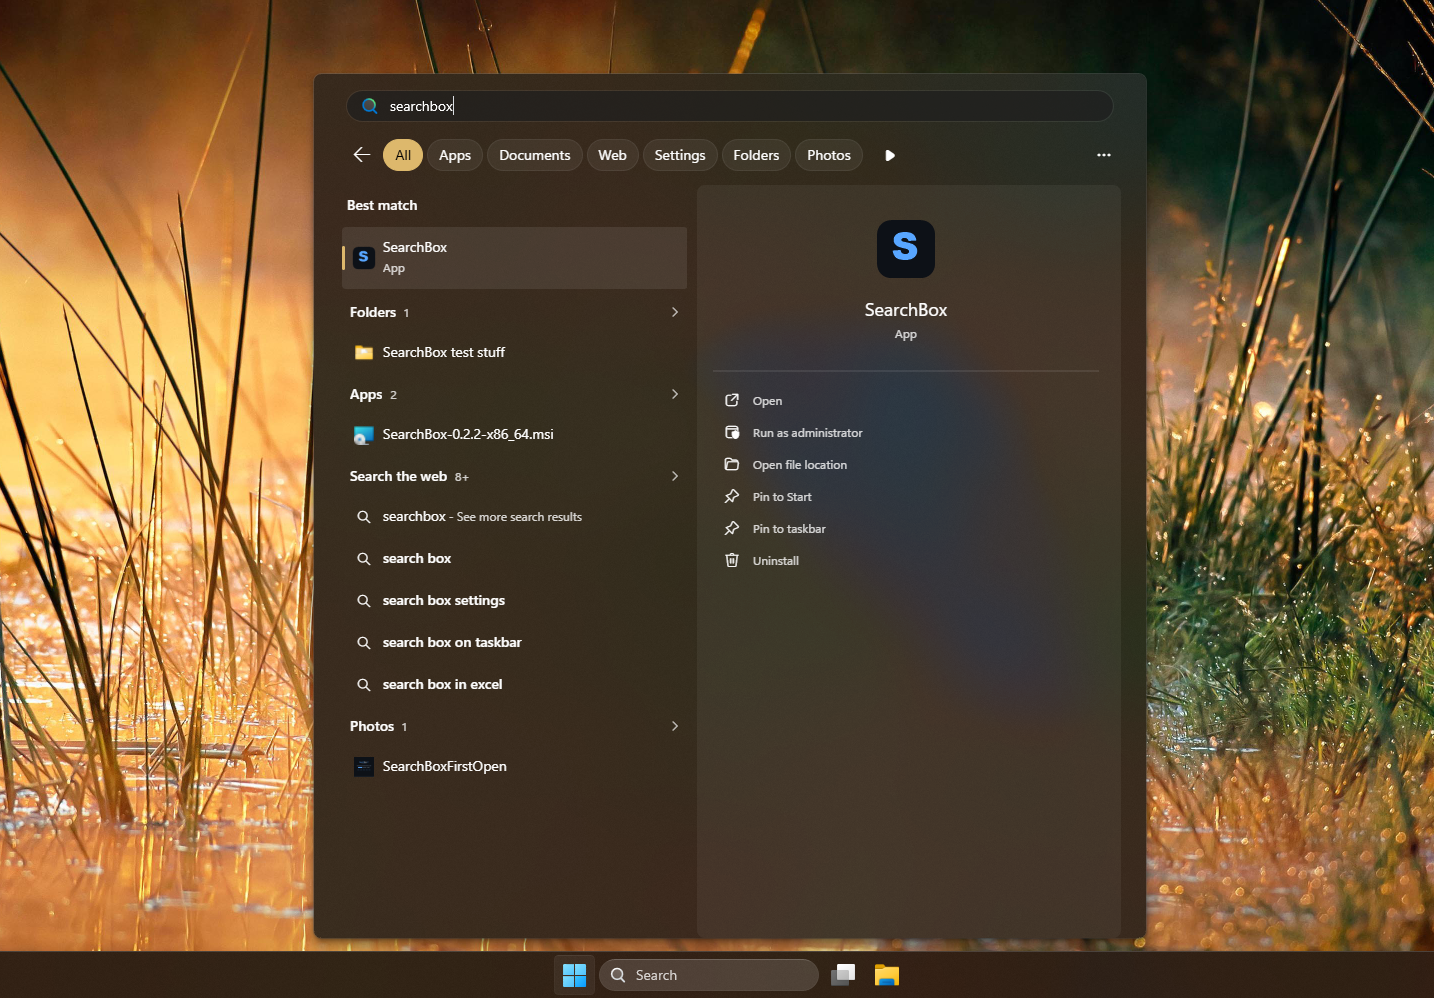Viewport: 1434px width, 998px height.
Task: Open the more options ellipsis menu
Action: (x=1104, y=155)
